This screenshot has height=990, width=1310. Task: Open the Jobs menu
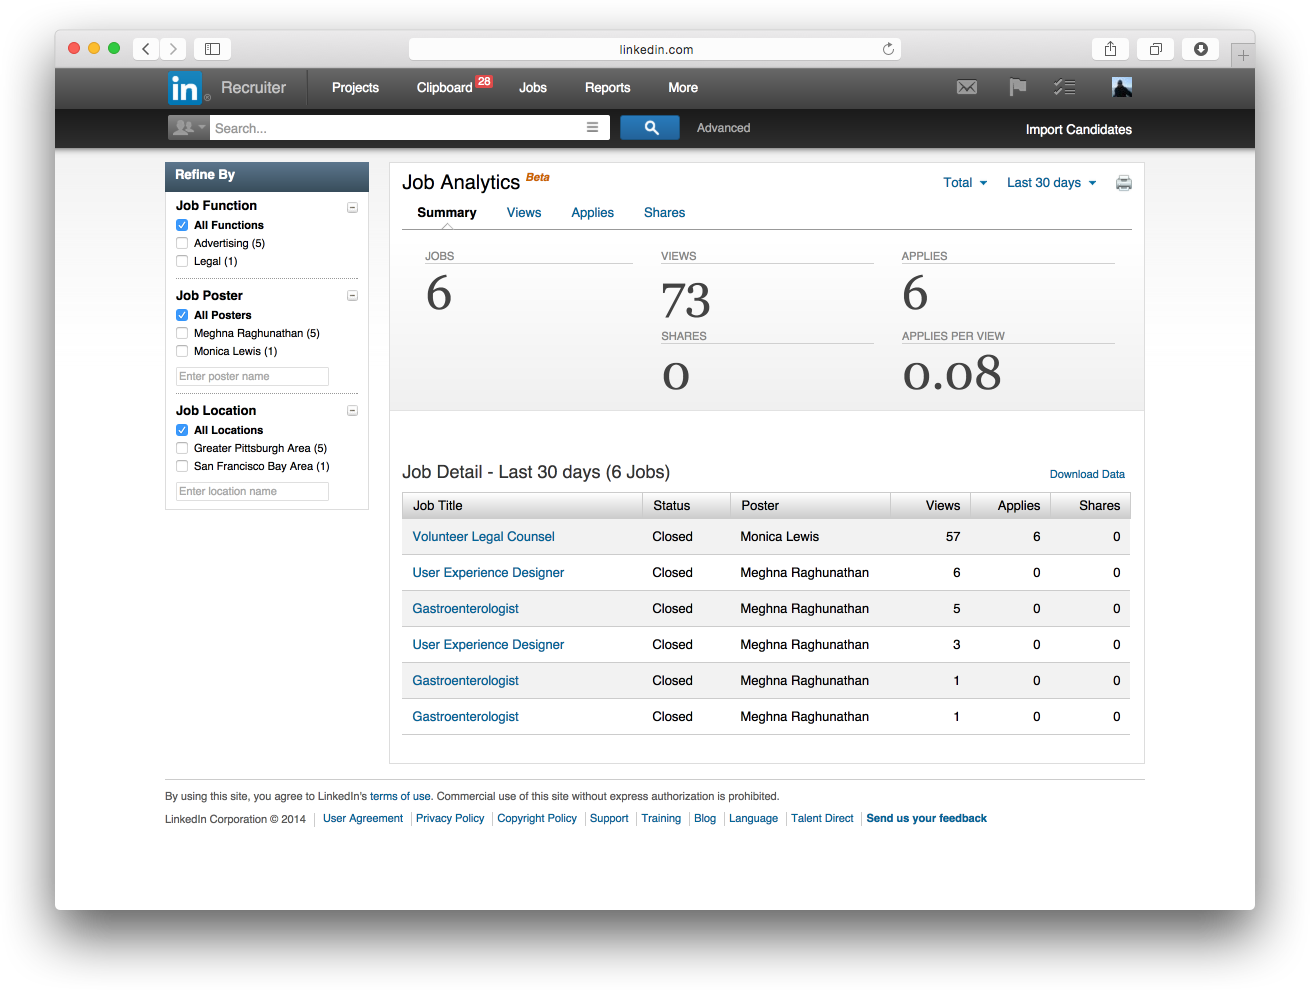click(533, 88)
